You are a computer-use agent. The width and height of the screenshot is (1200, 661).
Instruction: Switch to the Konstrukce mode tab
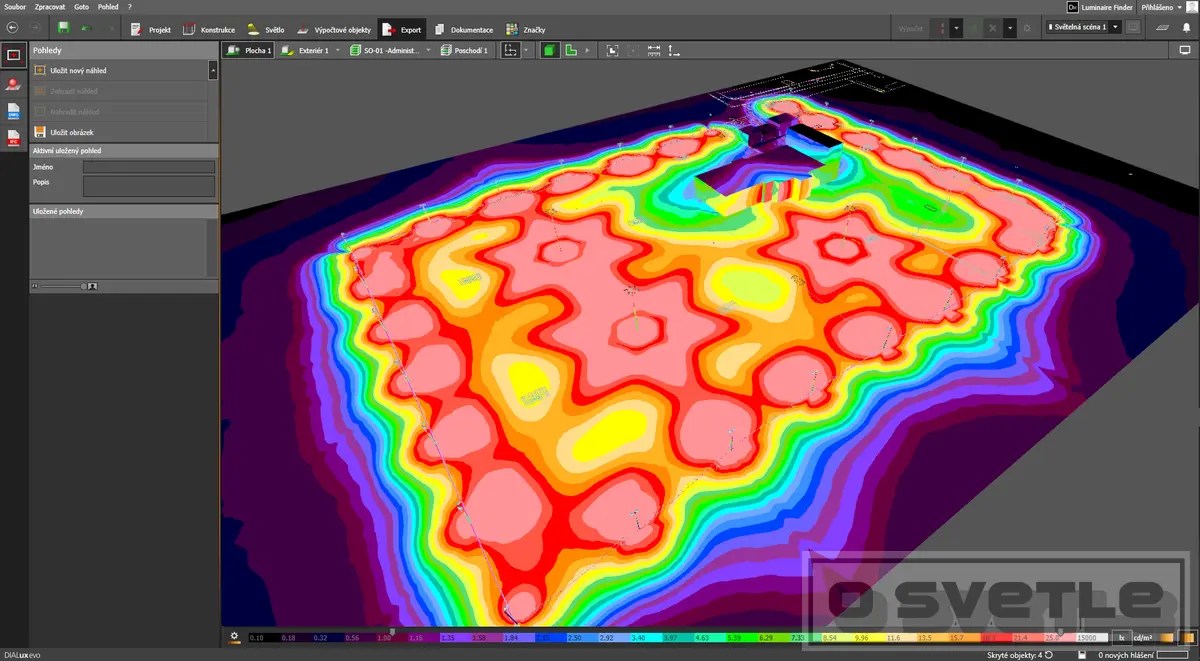(209, 29)
